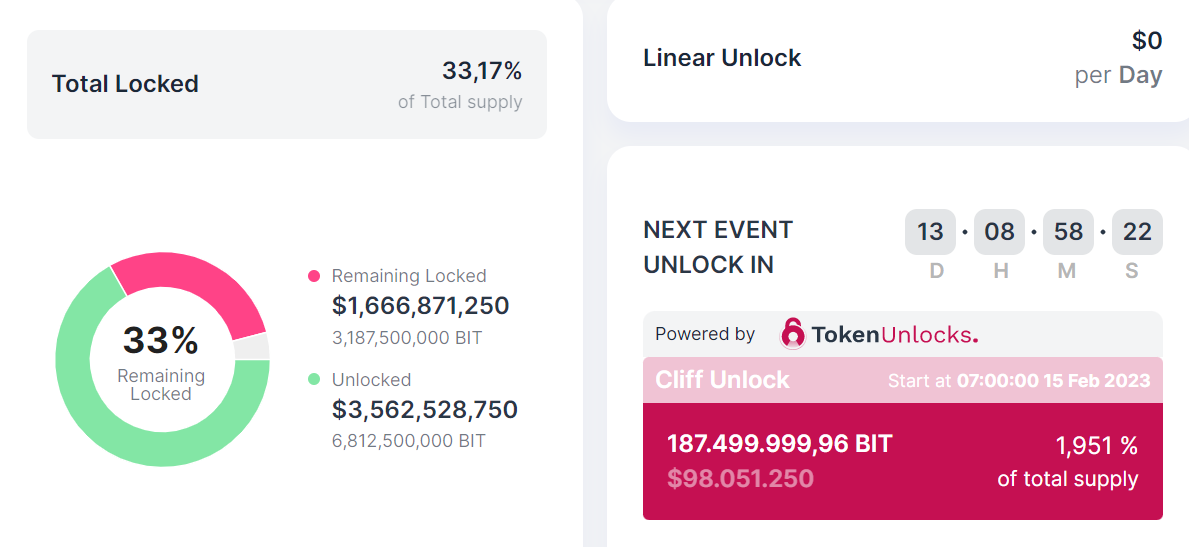Click the days countdown box showing 13
The image size is (1189, 547).
click(x=930, y=232)
